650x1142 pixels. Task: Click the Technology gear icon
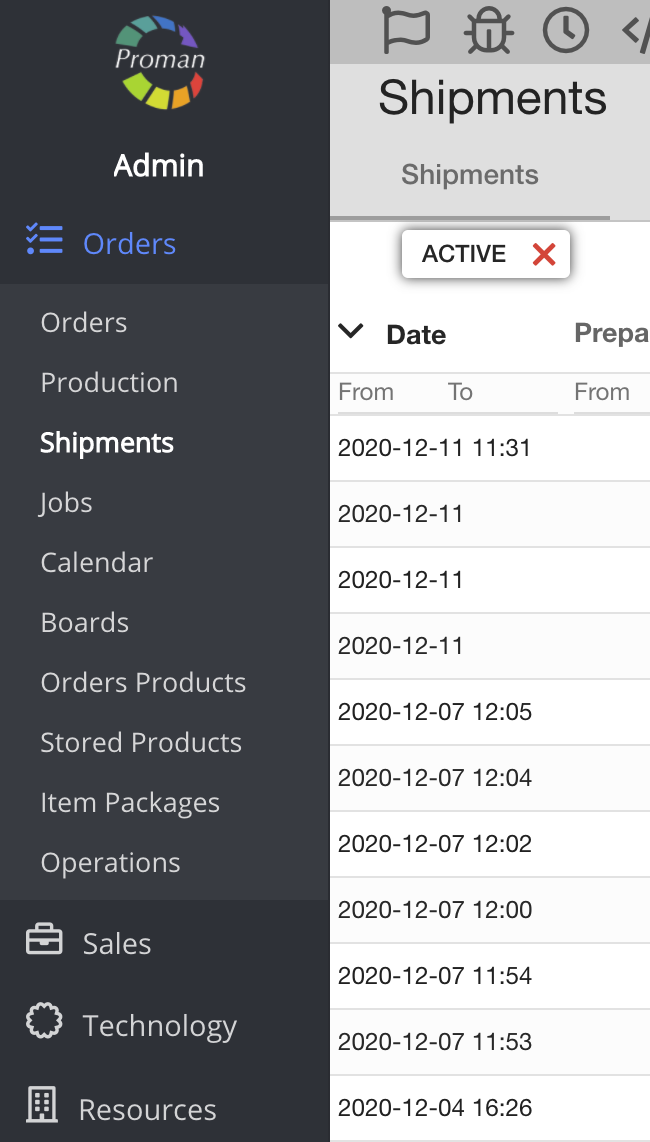coord(44,1023)
